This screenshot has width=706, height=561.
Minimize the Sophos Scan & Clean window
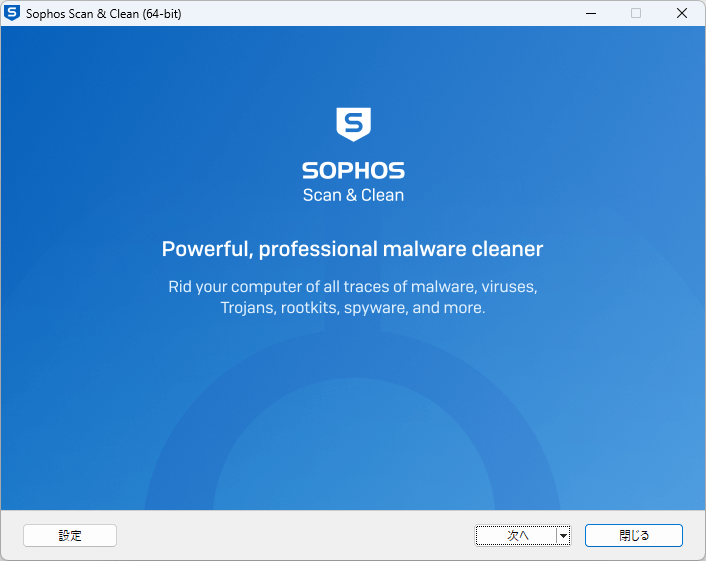pos(591,14)
